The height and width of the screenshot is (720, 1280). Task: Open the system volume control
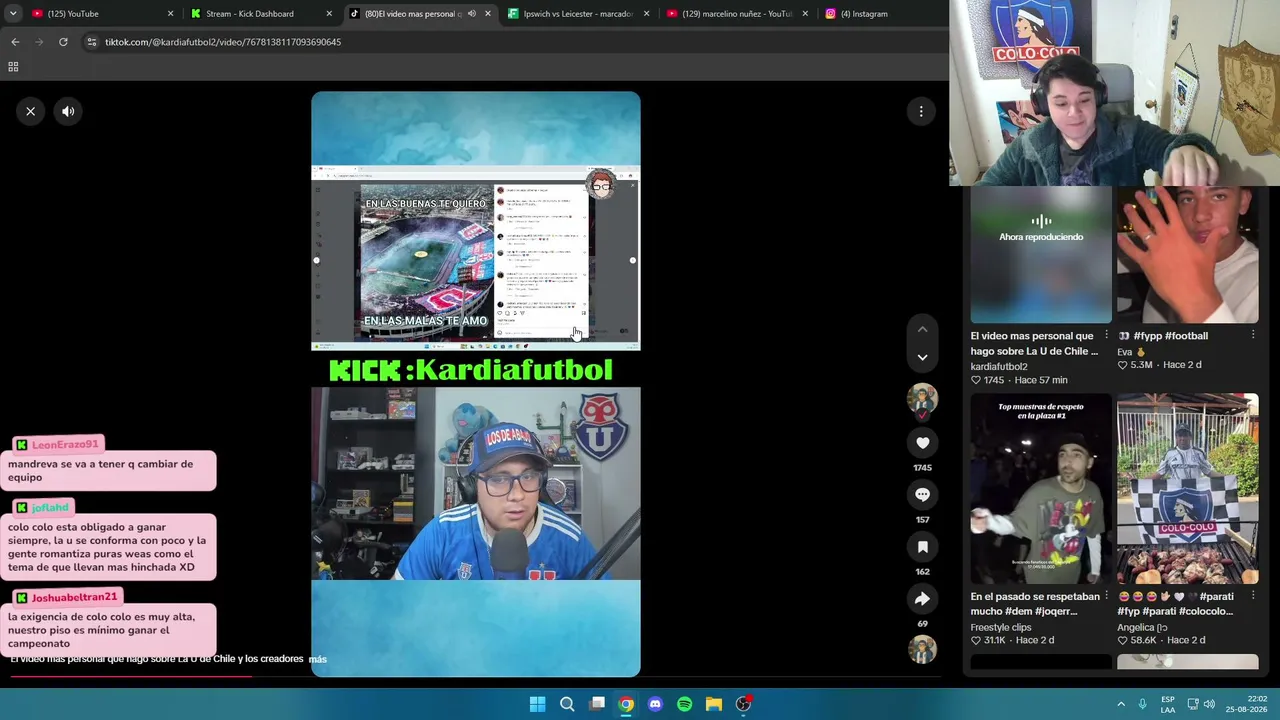1209,704
